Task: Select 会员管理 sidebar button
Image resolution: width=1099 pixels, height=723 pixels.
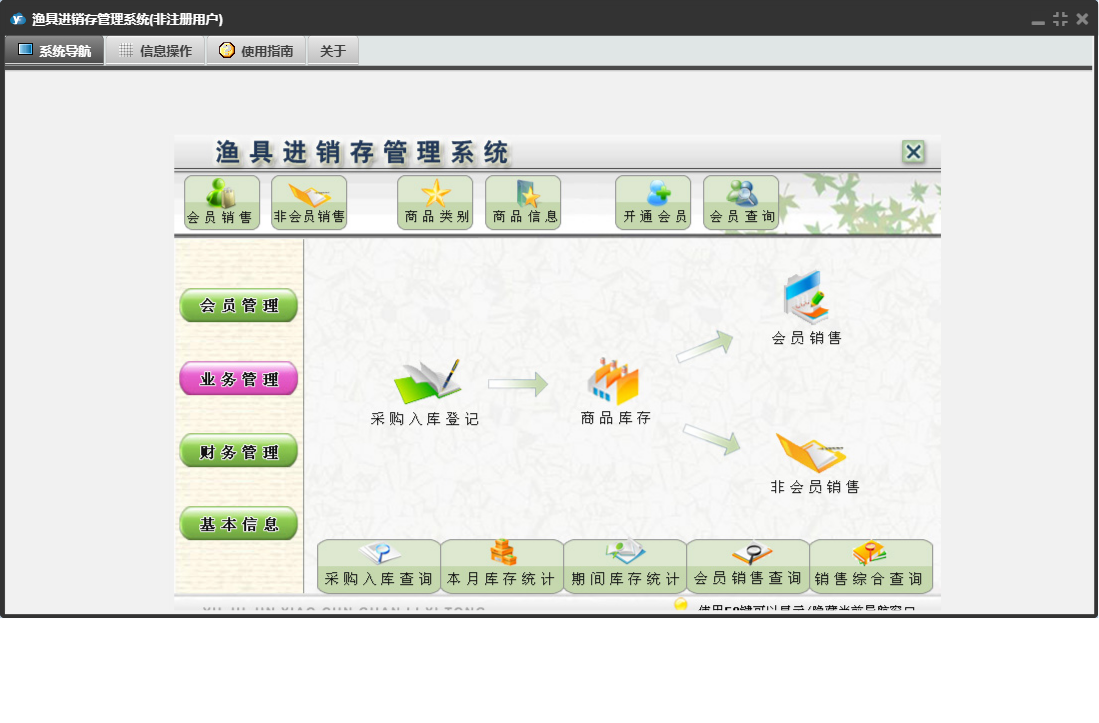Action: tap(238, 305)
